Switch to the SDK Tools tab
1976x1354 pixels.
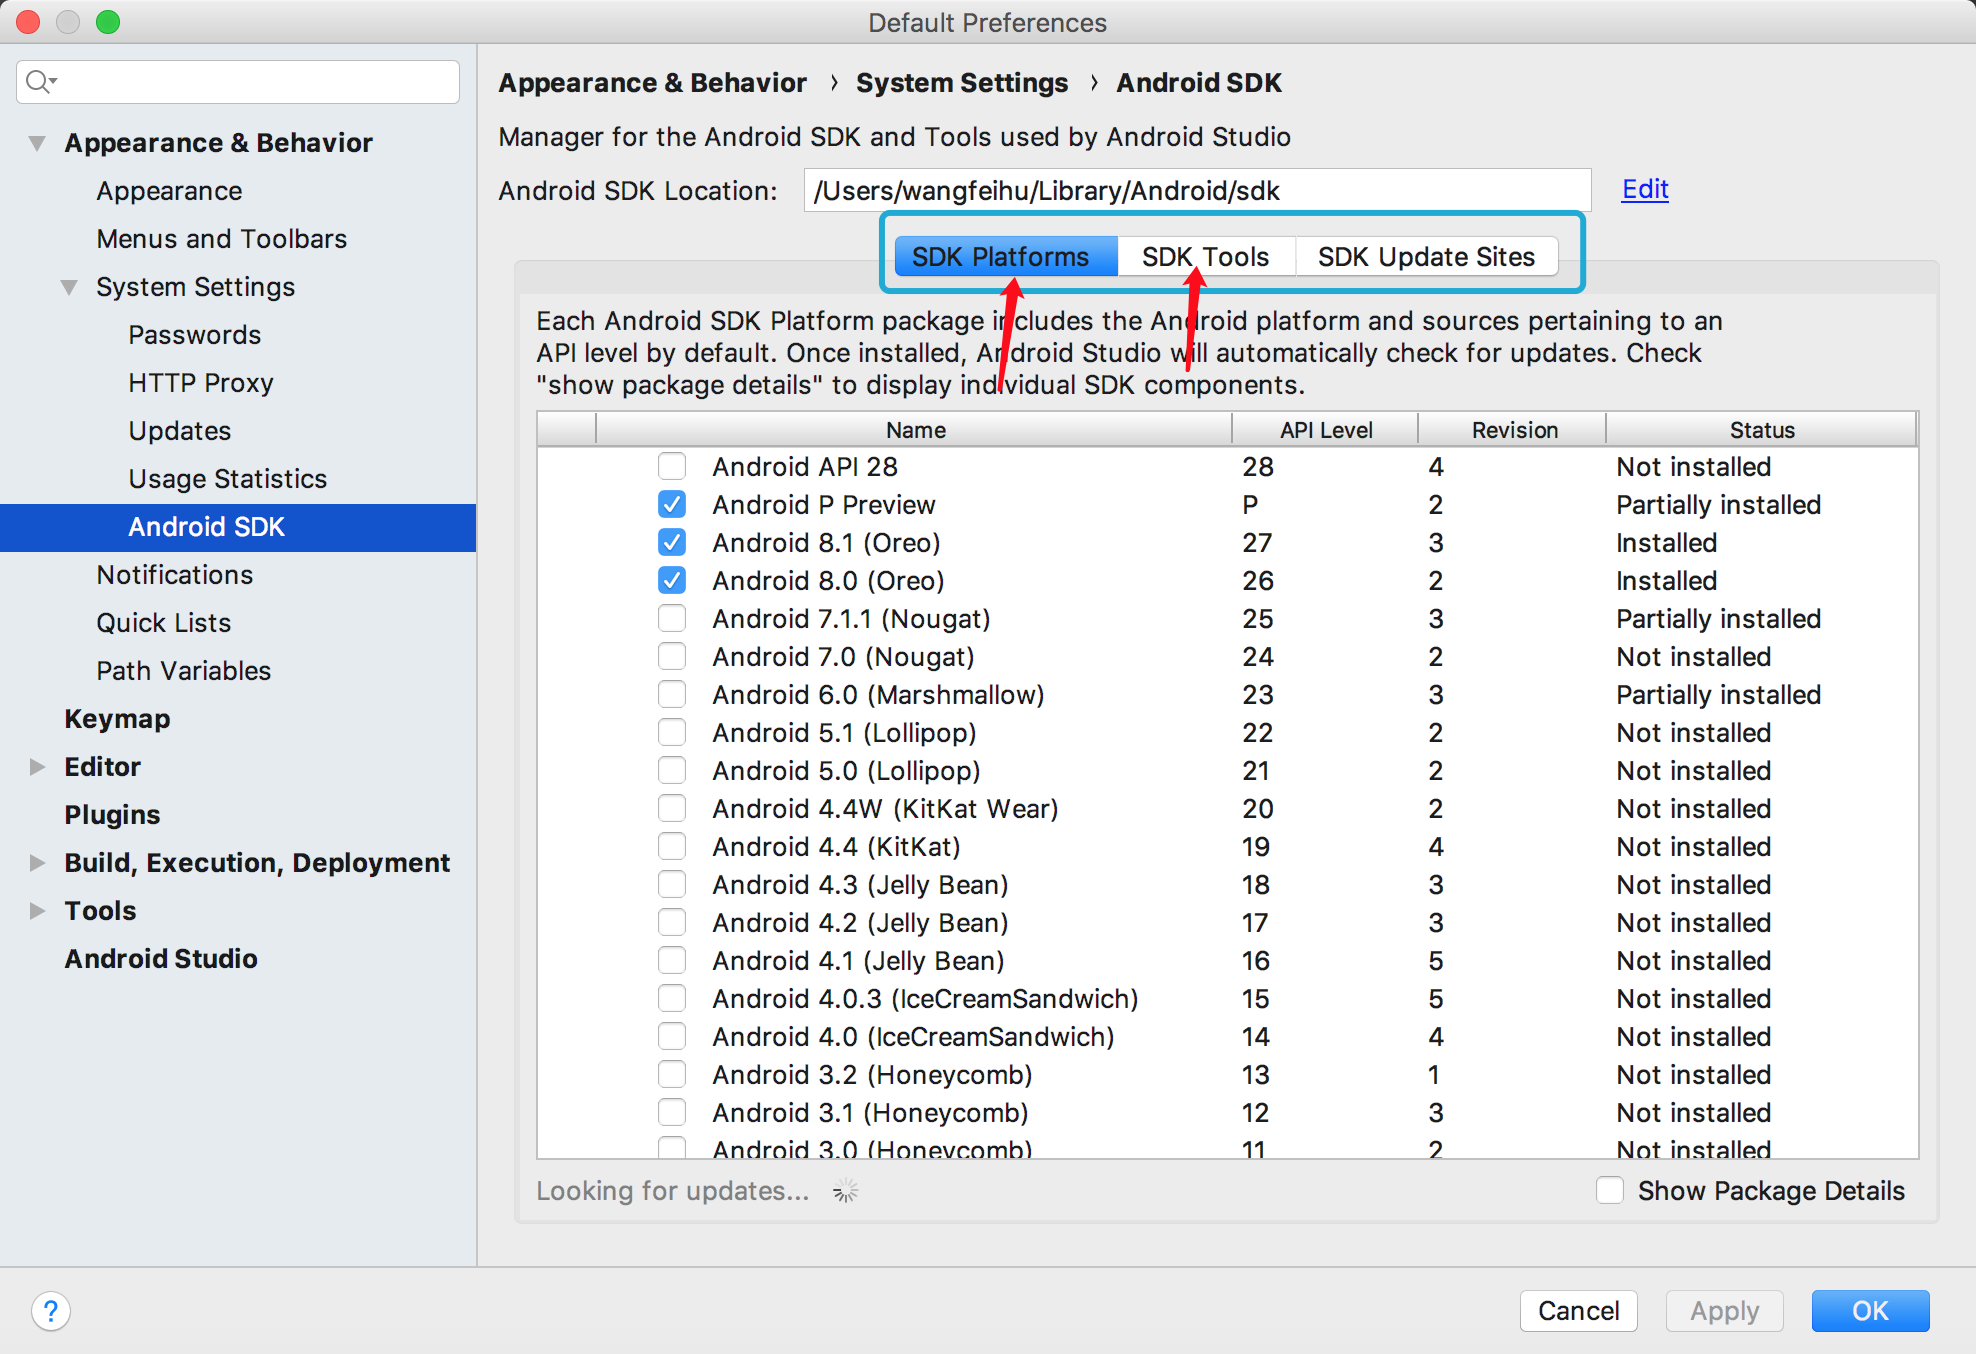tap(1204, 256)
